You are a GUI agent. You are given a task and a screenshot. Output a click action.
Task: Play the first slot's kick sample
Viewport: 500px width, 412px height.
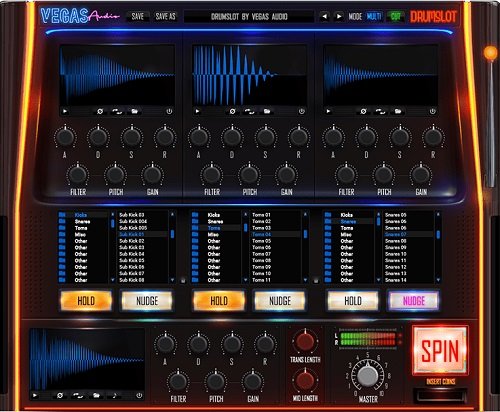click(x=65, y=111)
